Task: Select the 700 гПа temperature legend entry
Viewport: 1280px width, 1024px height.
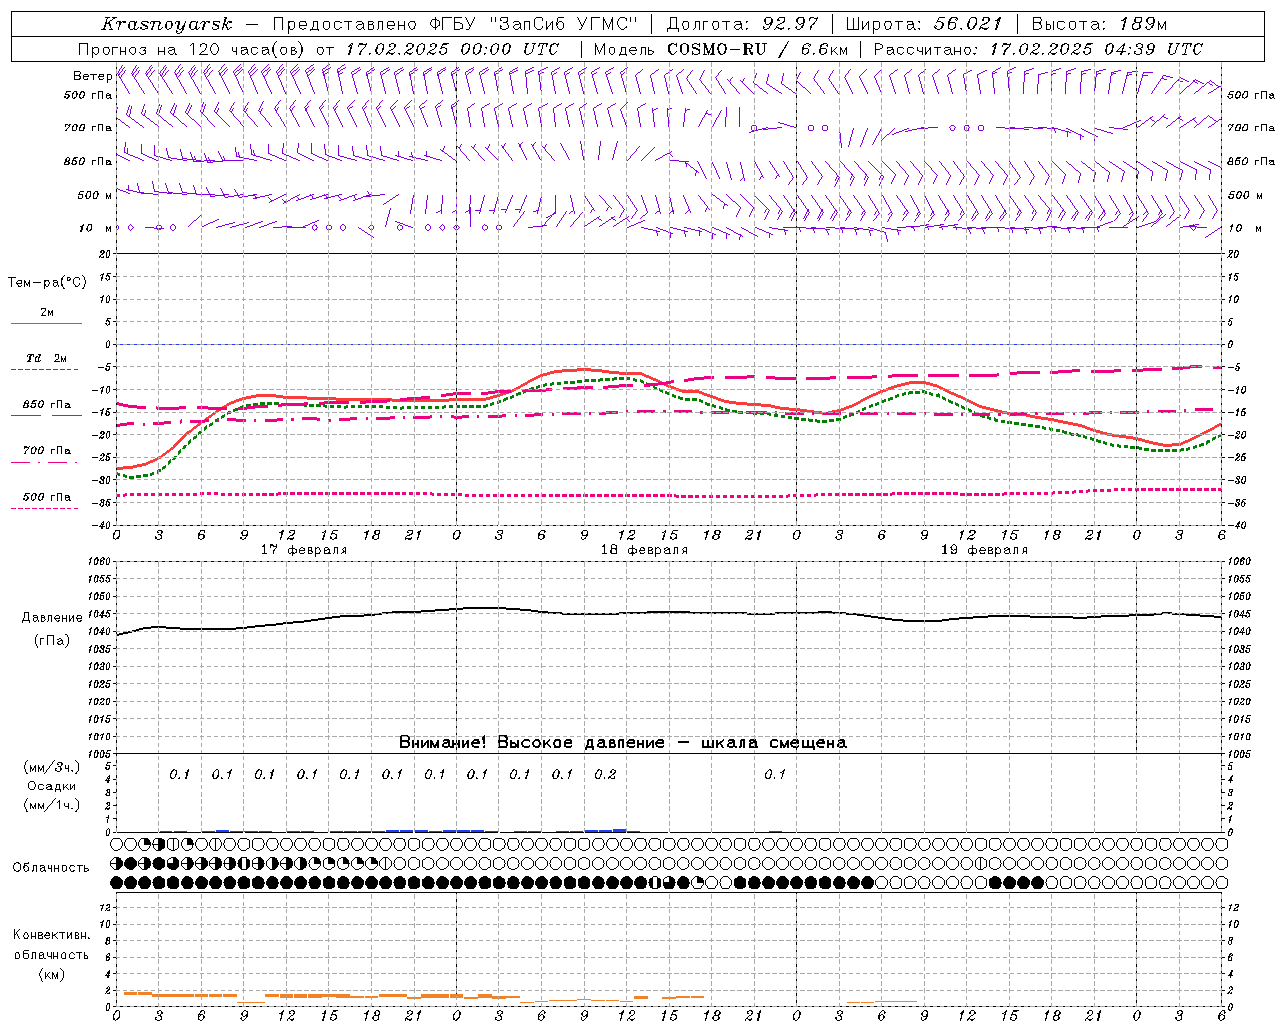Action: (46, 451)
